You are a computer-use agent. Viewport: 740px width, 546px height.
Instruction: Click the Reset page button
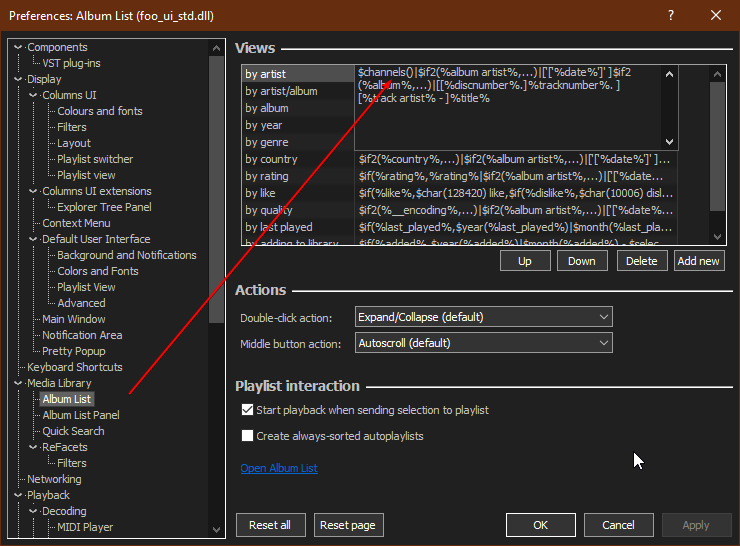pyautogui.click(x=349, y=525)
